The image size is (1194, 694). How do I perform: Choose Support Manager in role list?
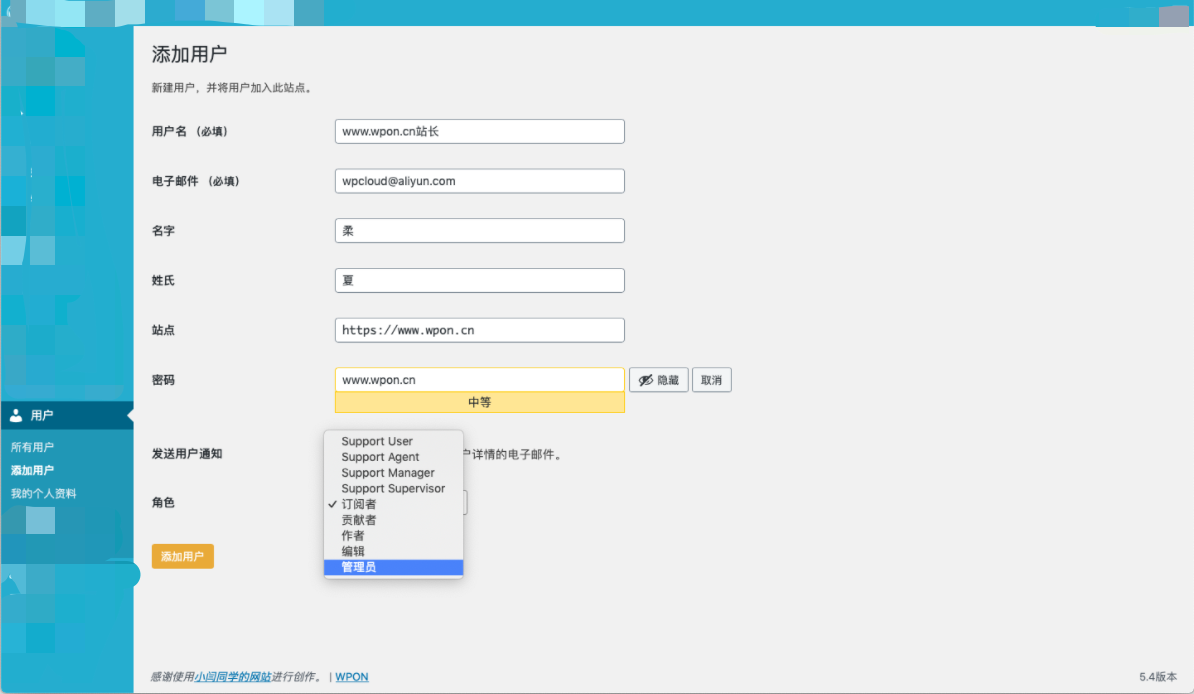coord(393,472)
